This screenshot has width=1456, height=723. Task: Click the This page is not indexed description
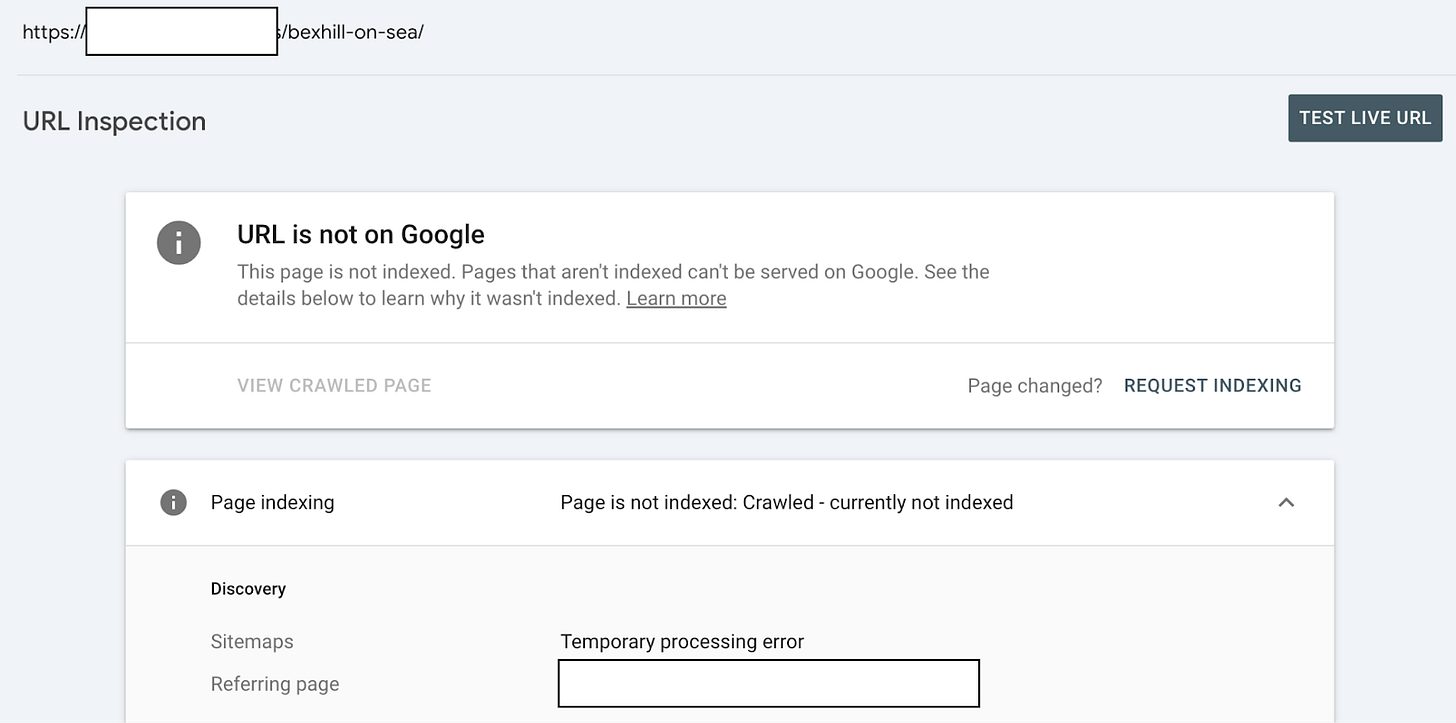(612, 272)
